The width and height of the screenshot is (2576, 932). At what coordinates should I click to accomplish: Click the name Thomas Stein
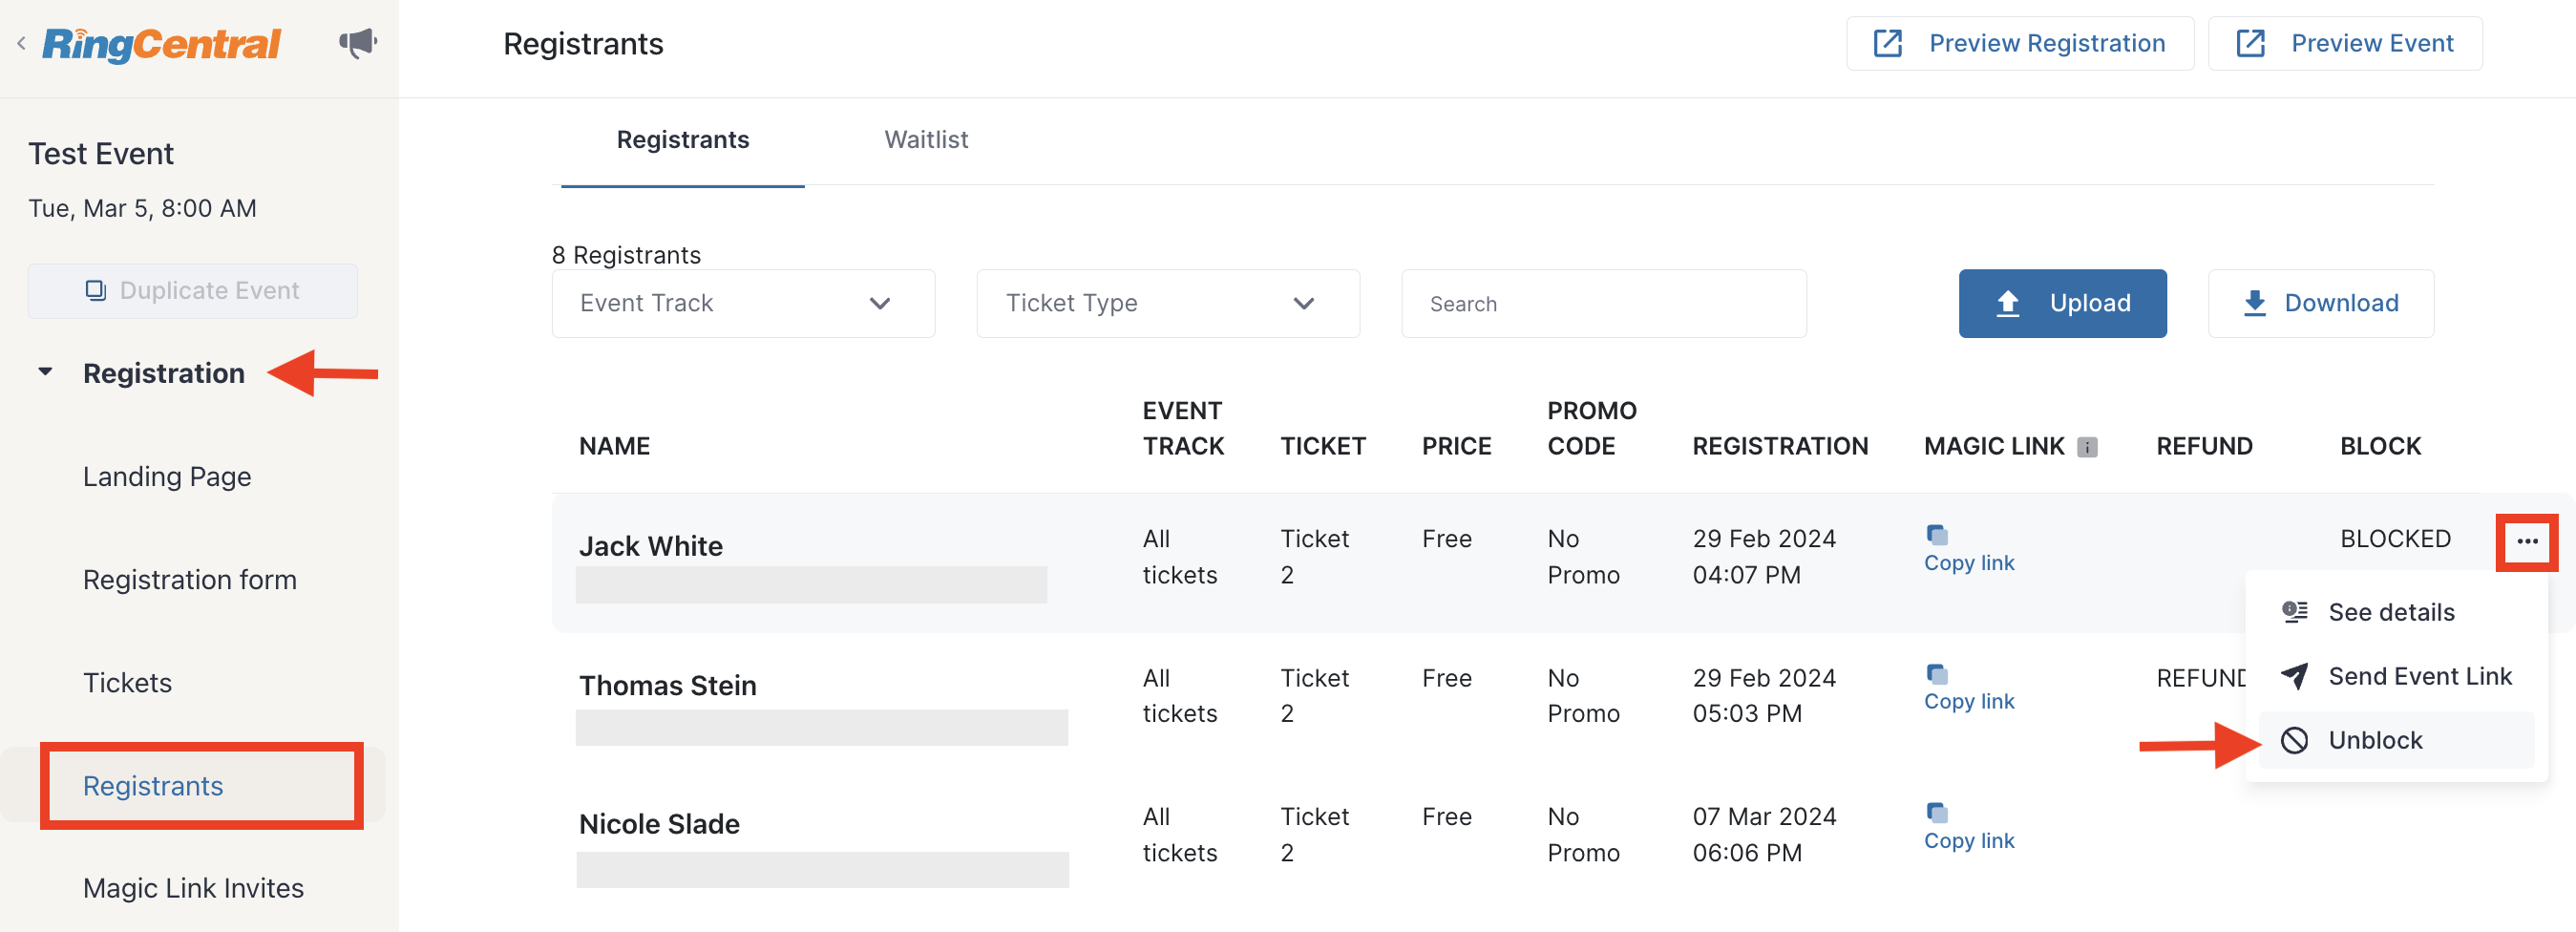point(668,686)
